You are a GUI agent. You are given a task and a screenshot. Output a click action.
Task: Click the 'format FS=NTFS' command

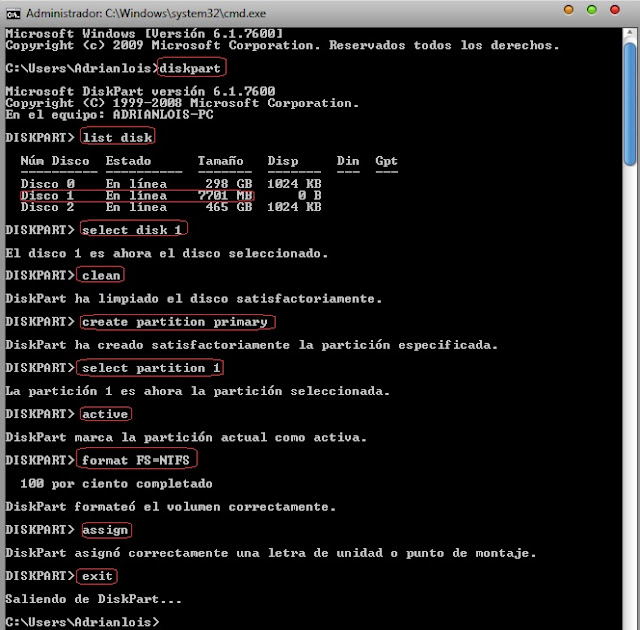point(136,460)
